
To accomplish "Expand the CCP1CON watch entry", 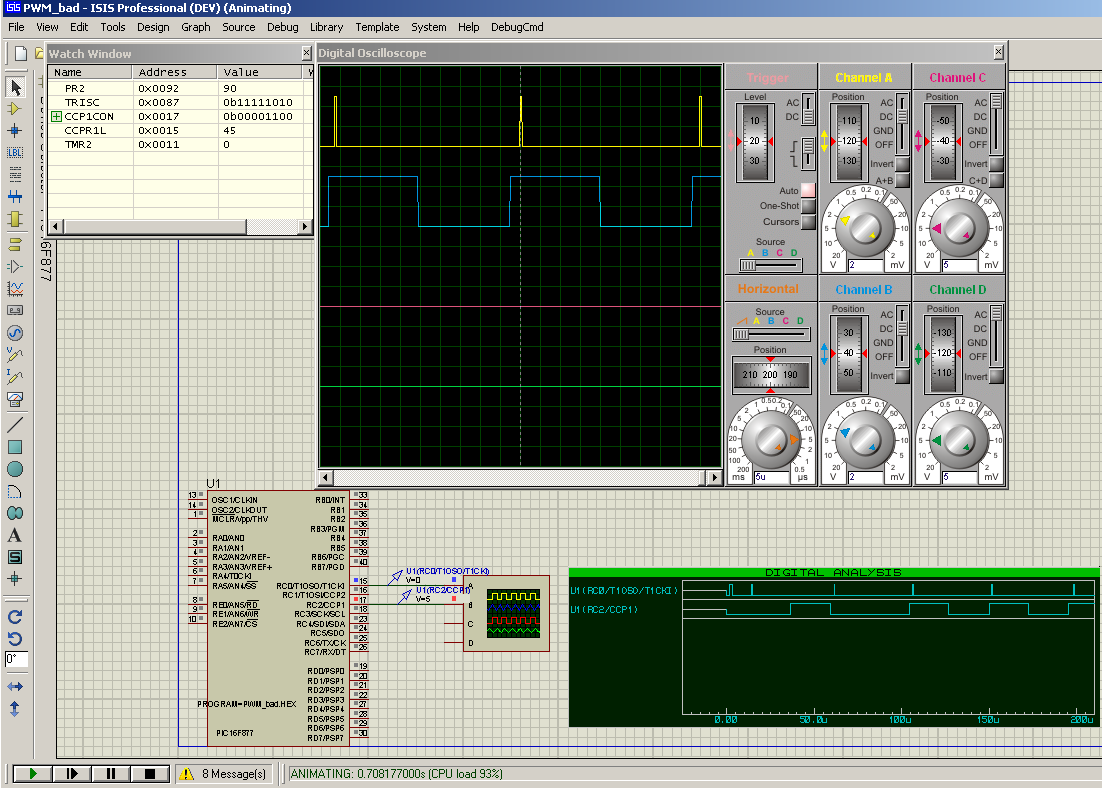I will click(57, 117).
